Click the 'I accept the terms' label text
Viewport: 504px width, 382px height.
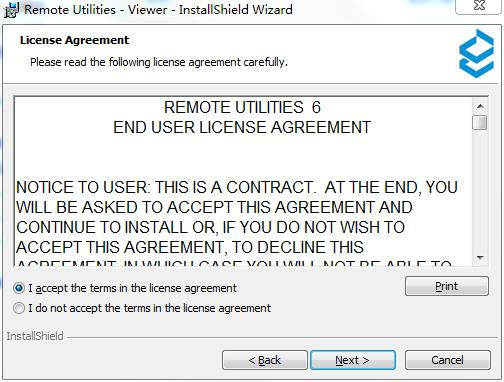[x=133, y=288]
